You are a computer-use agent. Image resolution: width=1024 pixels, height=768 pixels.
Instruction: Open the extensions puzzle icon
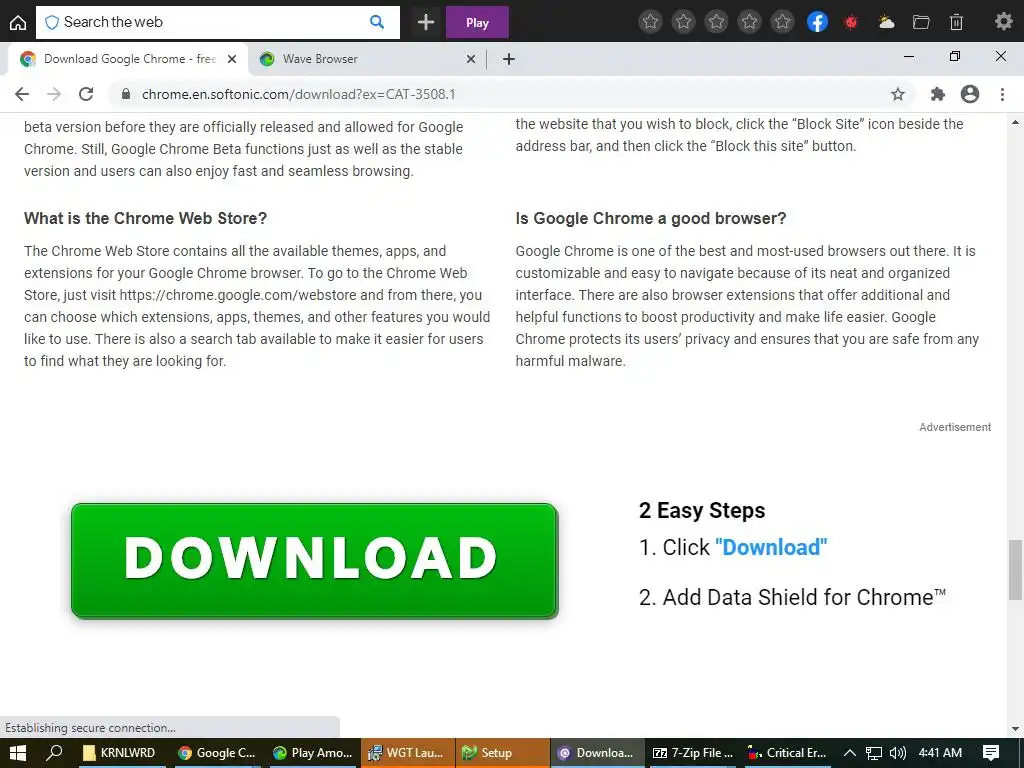(x=938, y=94)
